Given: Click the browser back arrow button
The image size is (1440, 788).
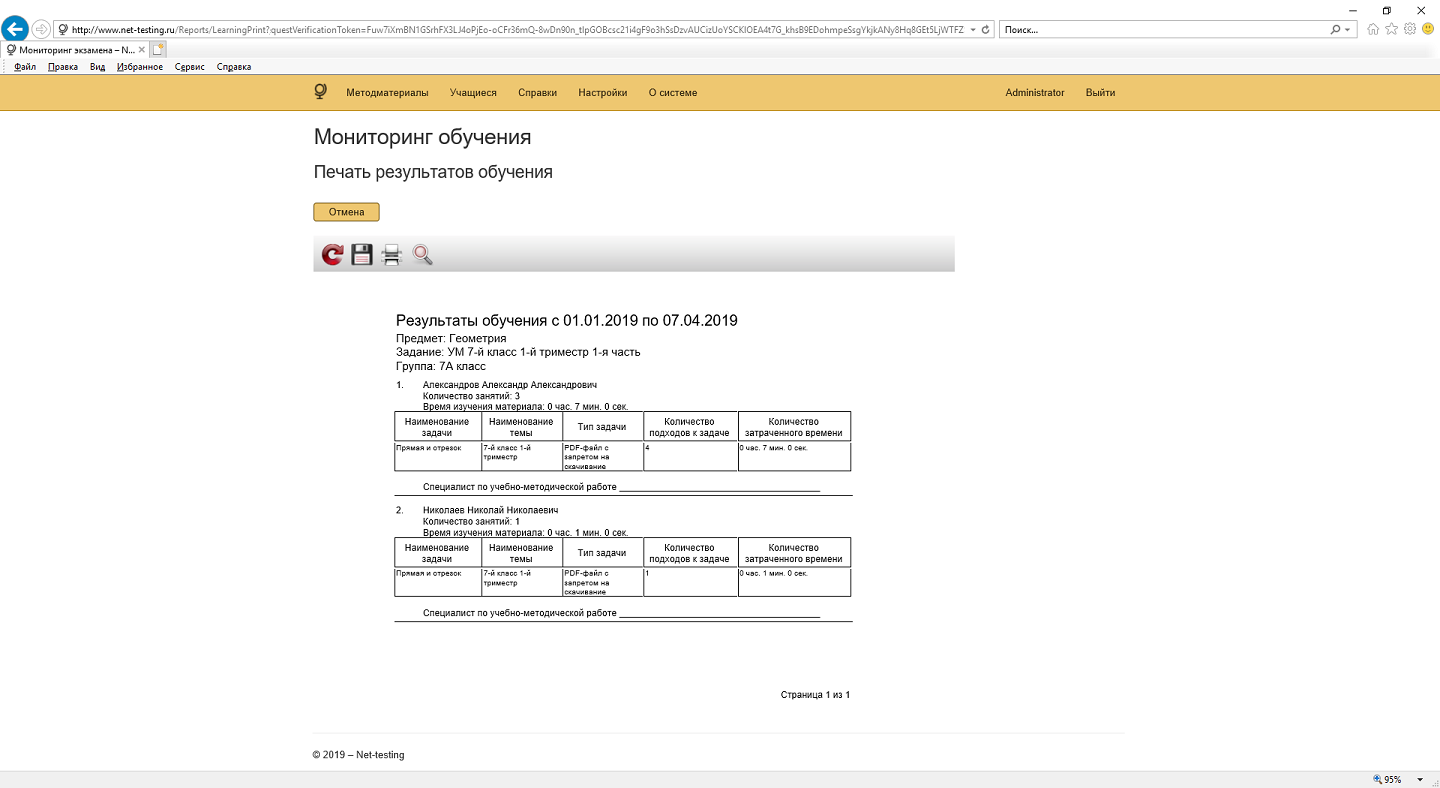Looking at the screenshot, I should click(x=15, y=29).
